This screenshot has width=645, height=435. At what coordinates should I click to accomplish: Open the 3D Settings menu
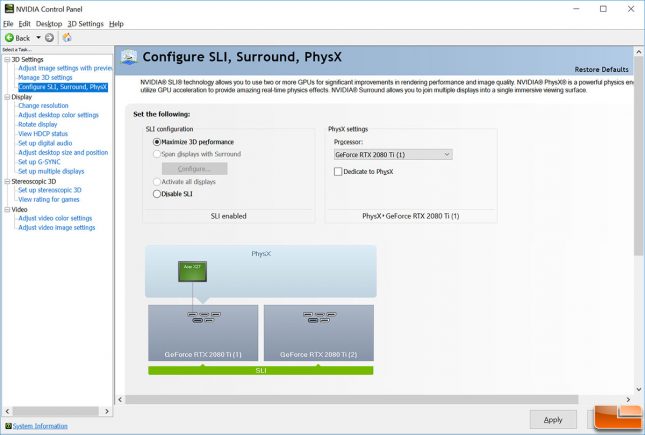[x=86, y=24]
